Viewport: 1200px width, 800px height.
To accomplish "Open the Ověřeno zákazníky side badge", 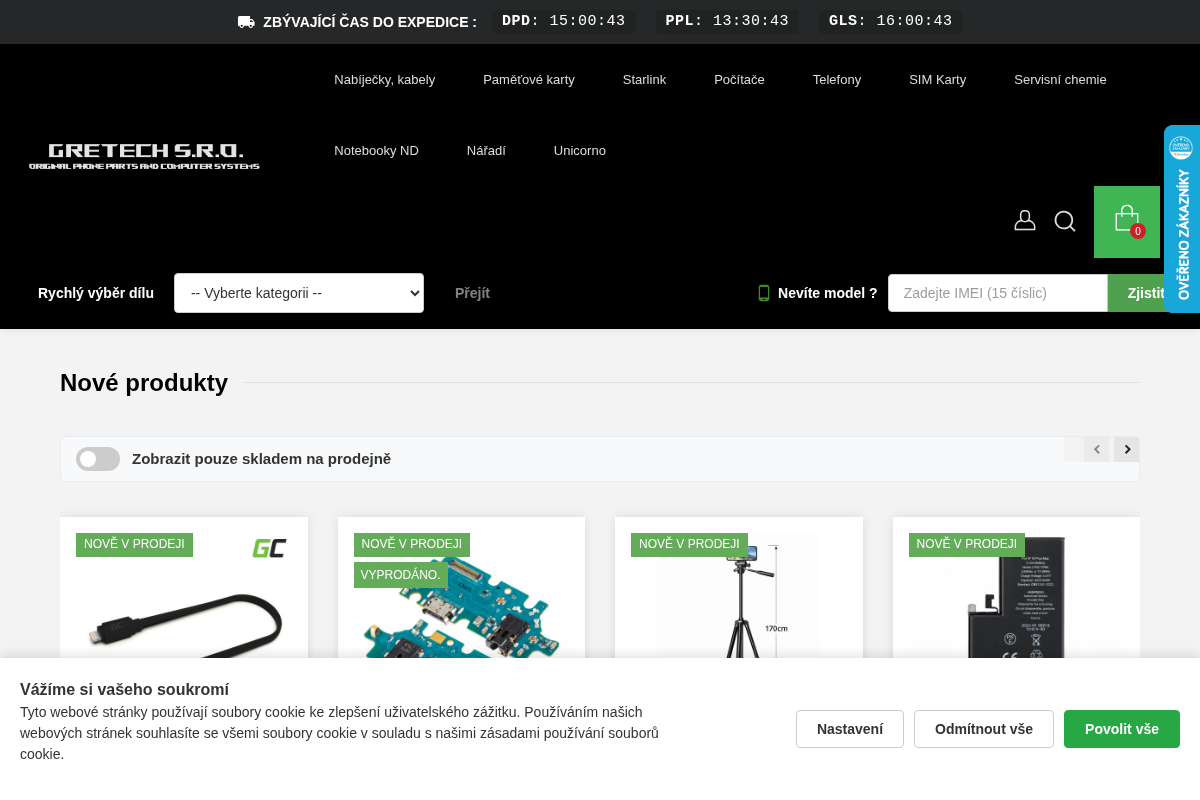I will click(1182, 219).
